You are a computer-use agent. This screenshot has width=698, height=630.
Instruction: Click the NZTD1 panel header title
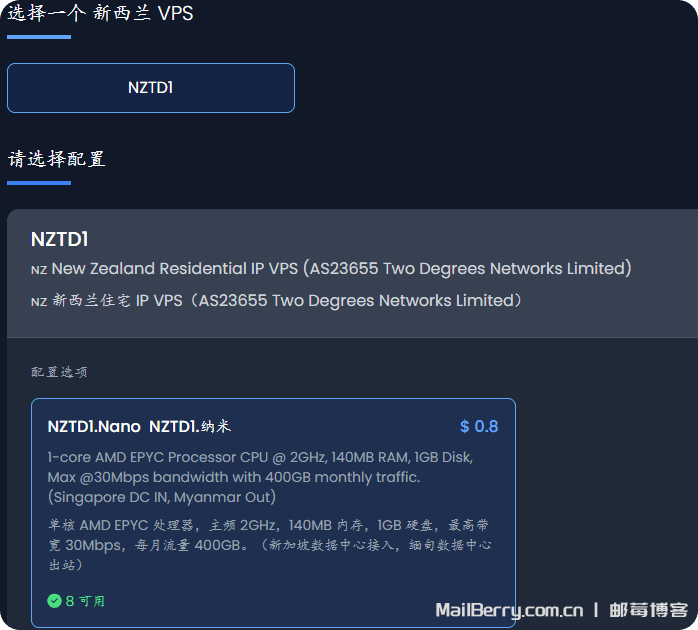coord(60,240)
